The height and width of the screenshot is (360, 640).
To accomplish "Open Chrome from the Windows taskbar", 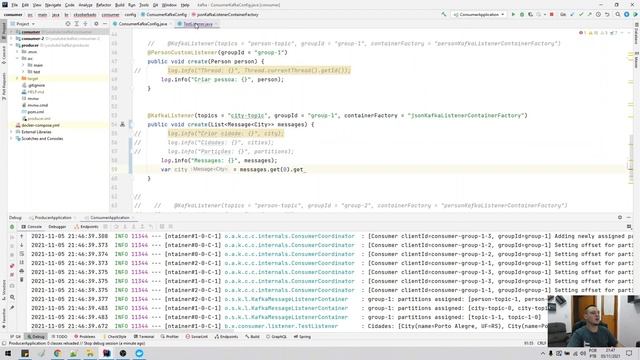I will 58,353.
